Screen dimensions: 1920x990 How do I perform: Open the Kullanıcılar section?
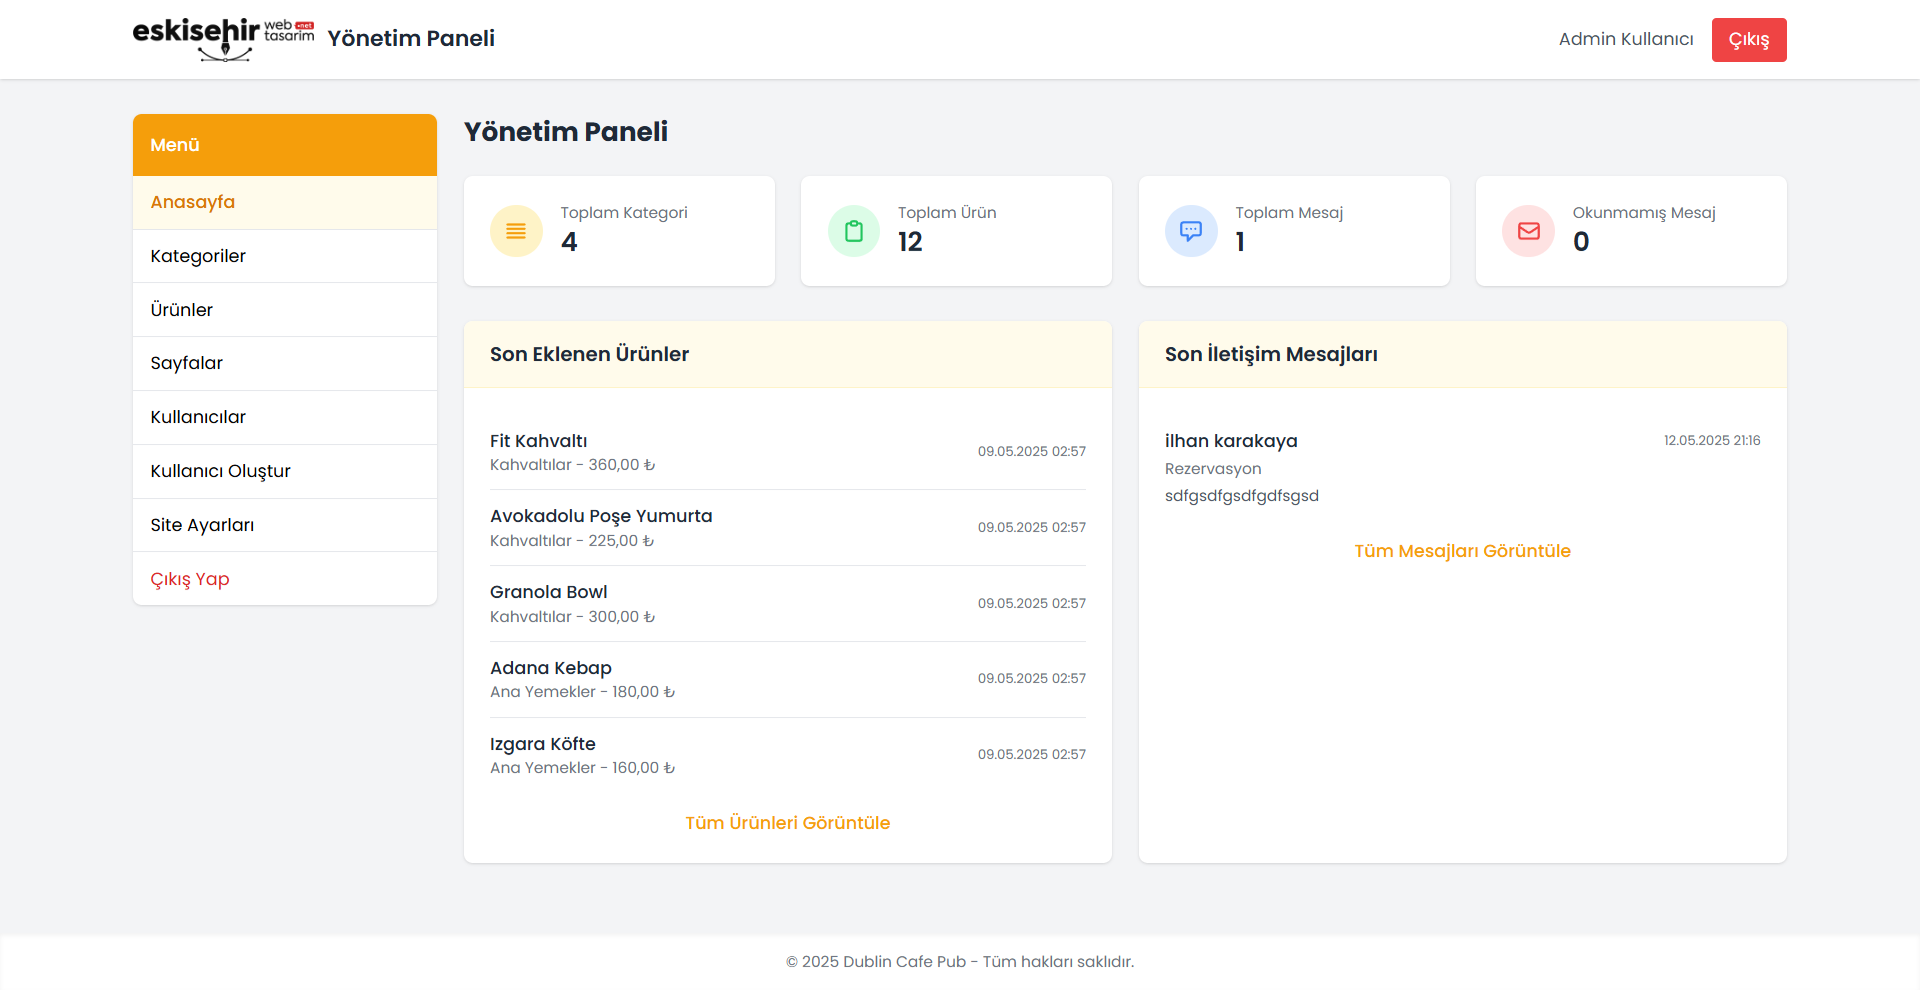pyautogui.click(x=198, y=417)
